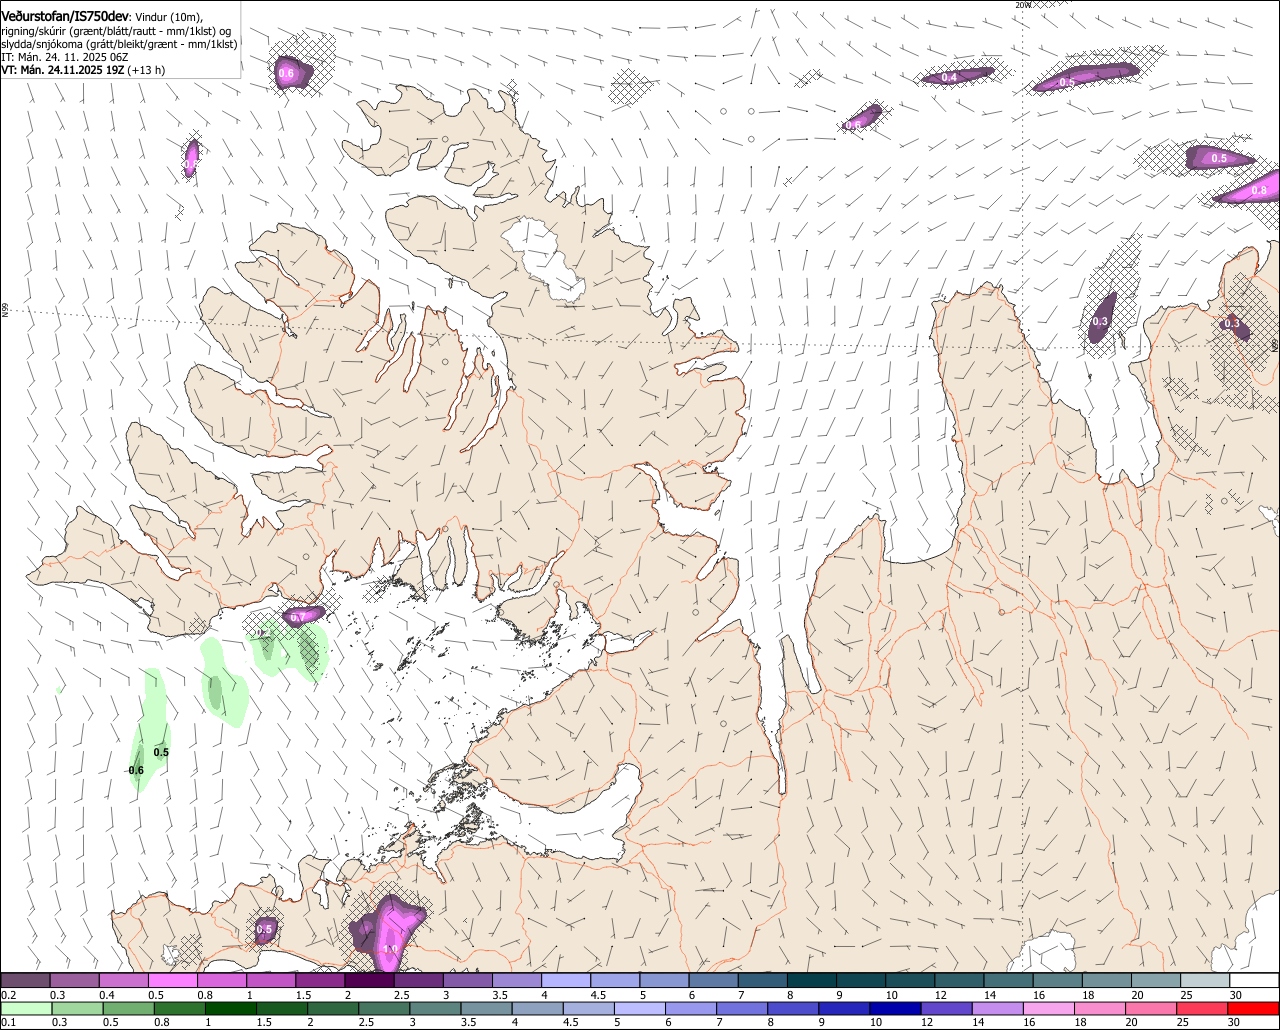Click the 0.6 label in the purple blob beside the header
1280x1030 pixels.
(x=286, y=74)
